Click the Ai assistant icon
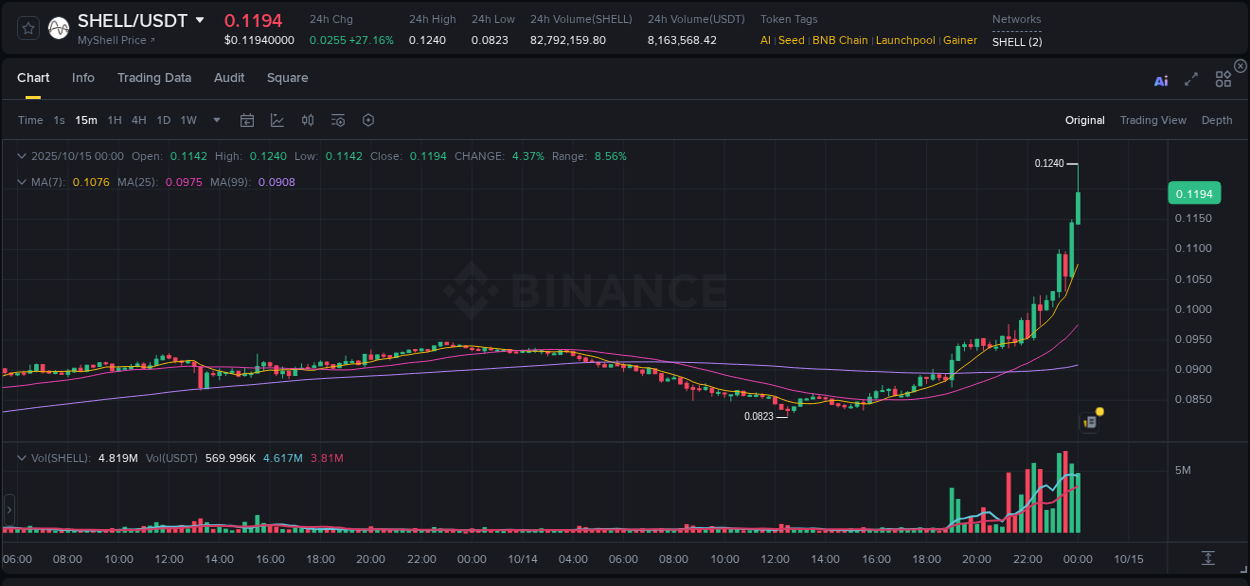This screenshot has width=1250, height=586. tap(1161, 80)
